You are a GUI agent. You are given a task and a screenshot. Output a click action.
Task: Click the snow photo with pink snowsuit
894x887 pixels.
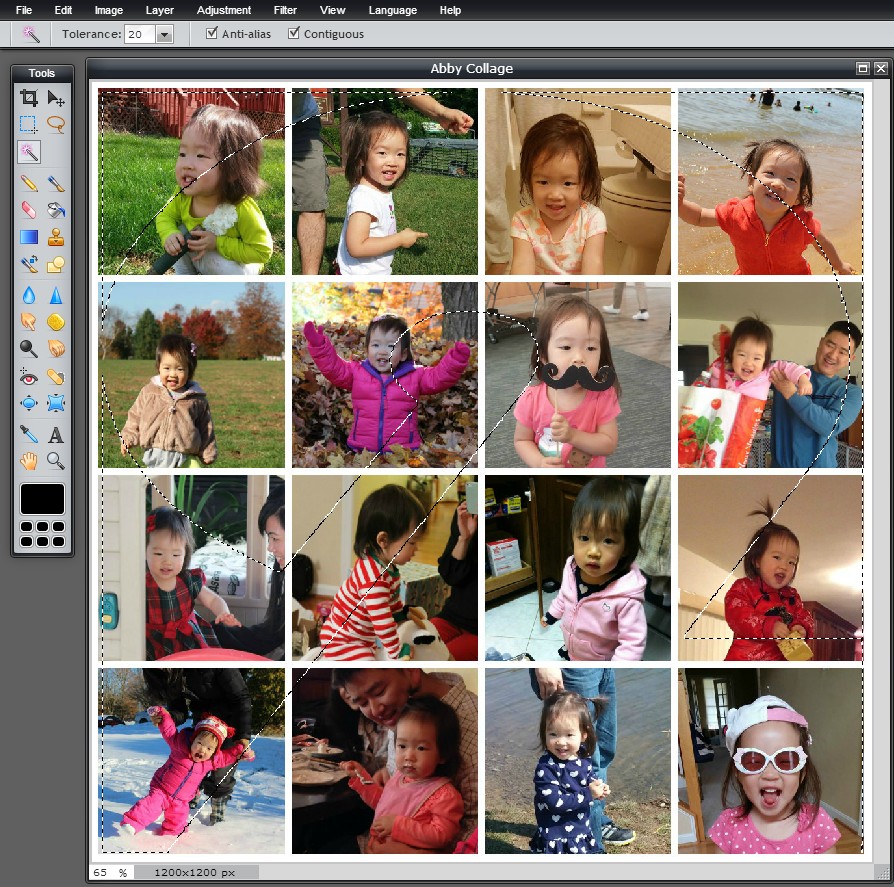tap(192, 761)
